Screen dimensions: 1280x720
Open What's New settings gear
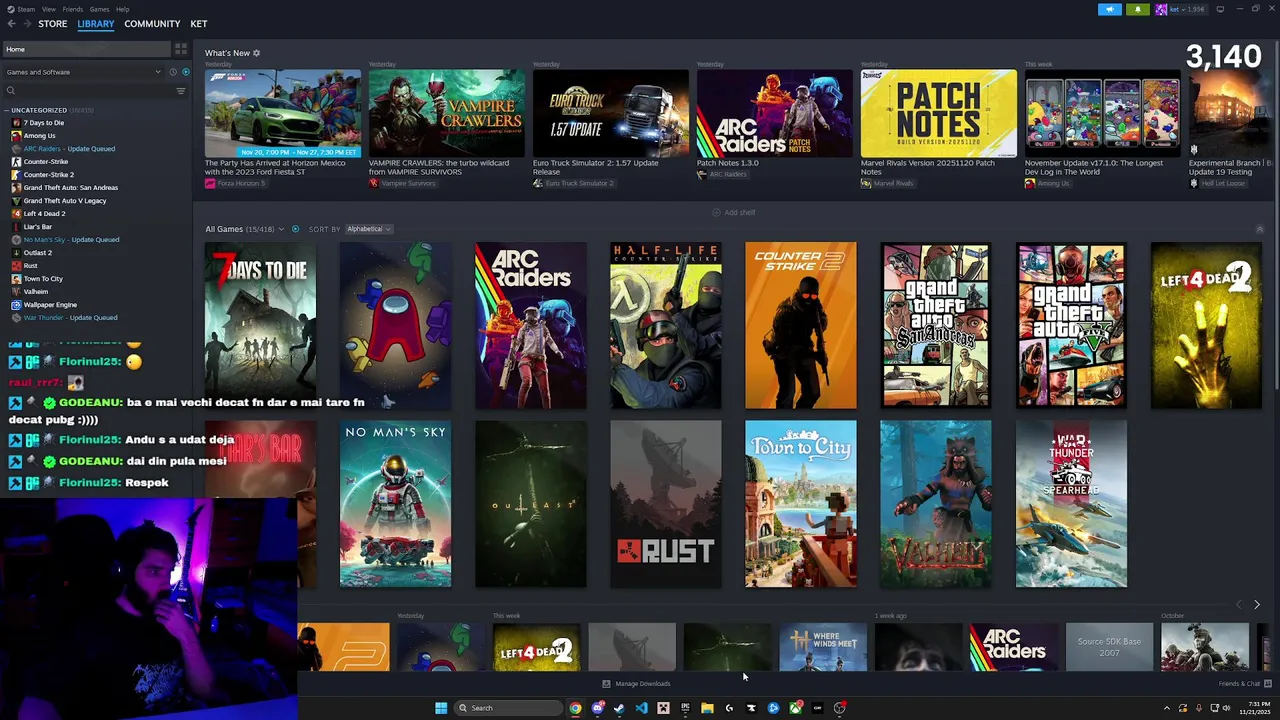256,53
